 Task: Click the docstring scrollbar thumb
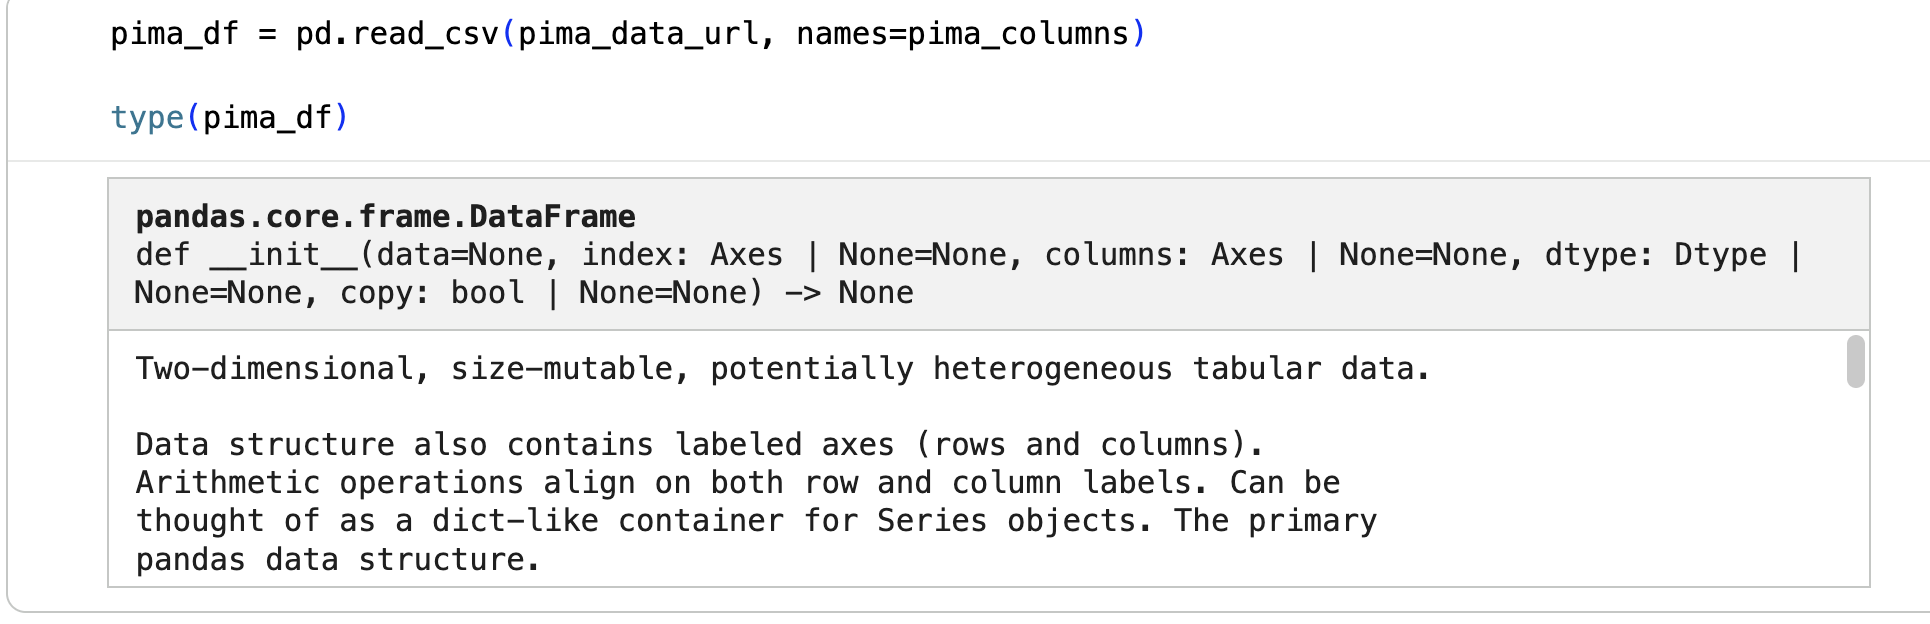click(x=1856, y=361)
